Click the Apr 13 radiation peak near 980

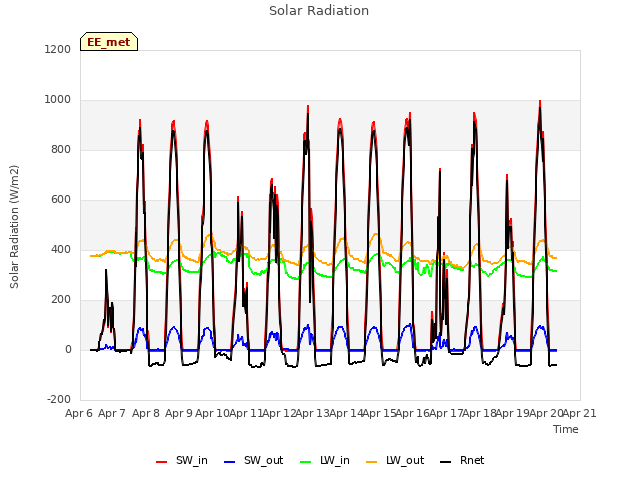[x=308, y=107]
